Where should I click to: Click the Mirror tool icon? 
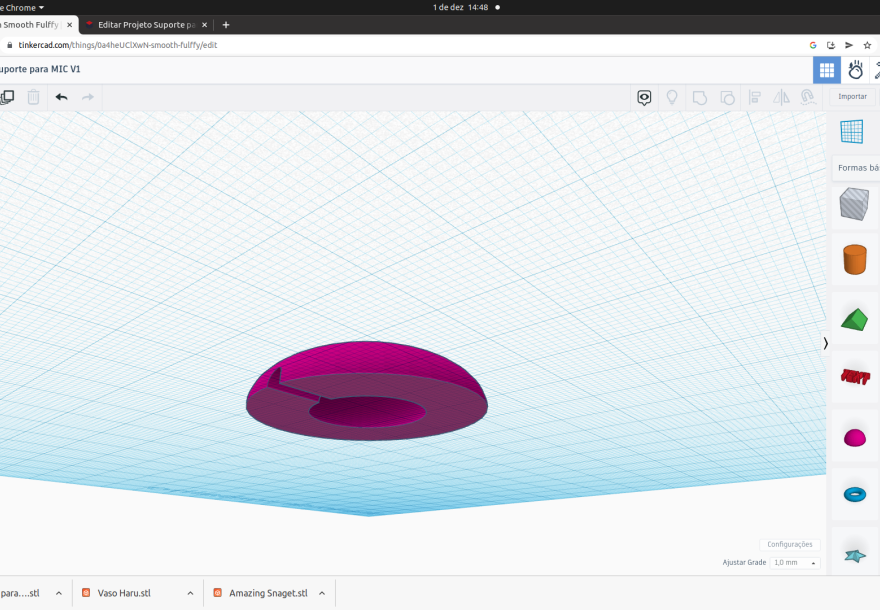coord(781,98)
